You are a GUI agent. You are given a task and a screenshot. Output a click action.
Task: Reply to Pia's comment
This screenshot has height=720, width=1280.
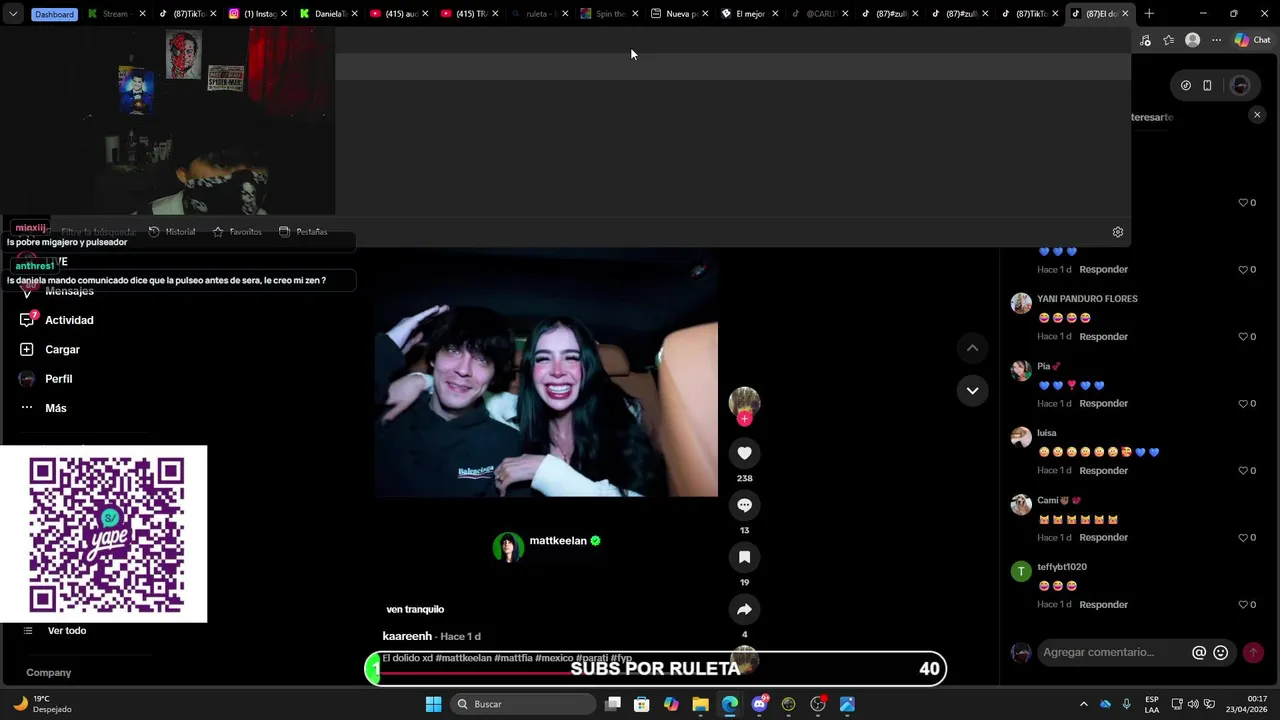1103,404
